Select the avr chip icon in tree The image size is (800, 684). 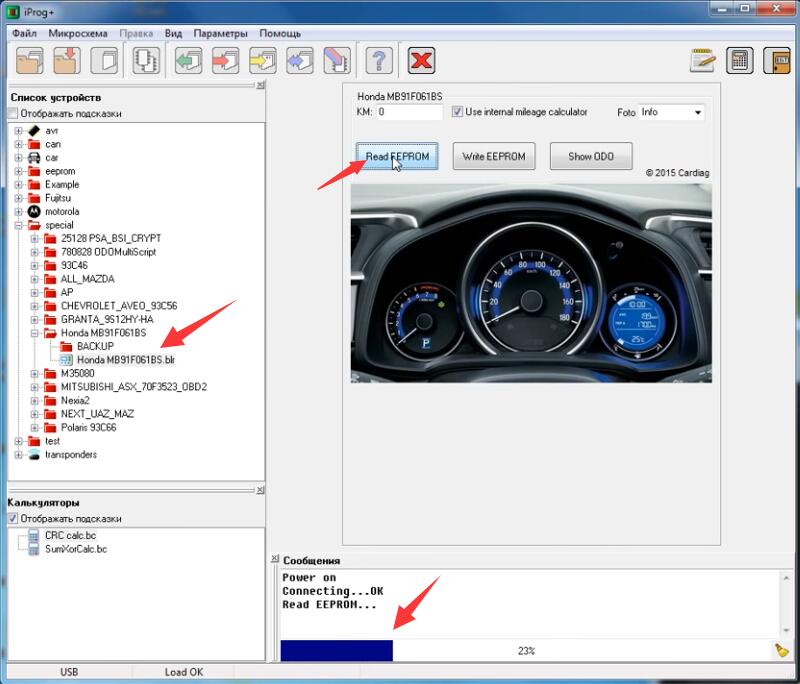(34, 131)
